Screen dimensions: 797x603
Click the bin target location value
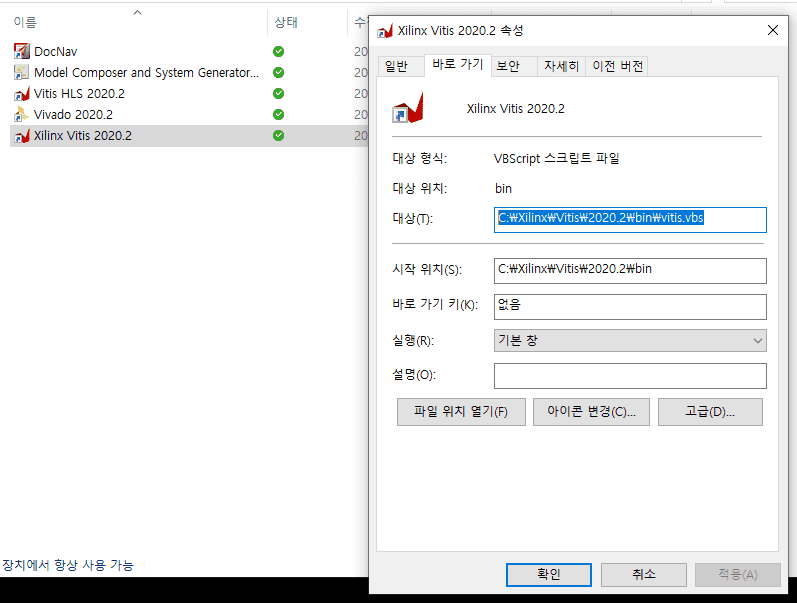pos(503,189)
